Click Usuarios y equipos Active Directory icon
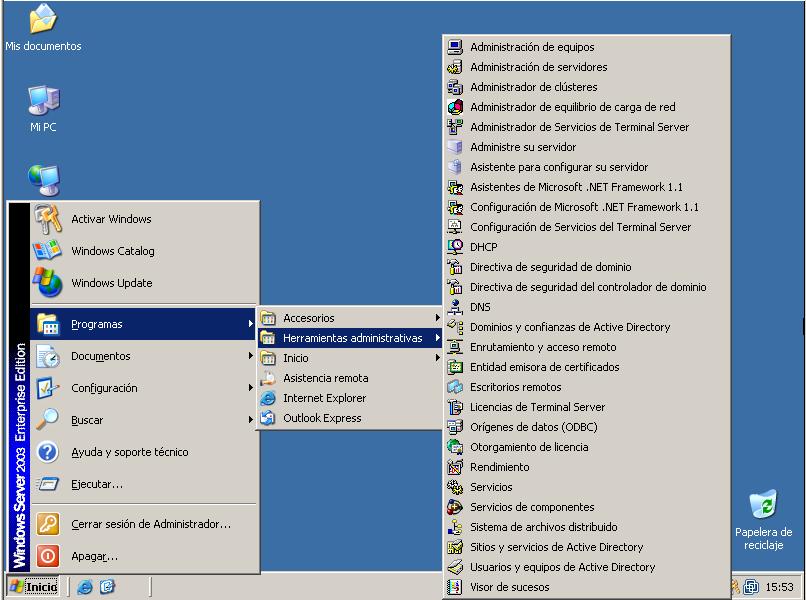This screenshot has width=806, height=600. pyautogui.click(x=455, y=567)
